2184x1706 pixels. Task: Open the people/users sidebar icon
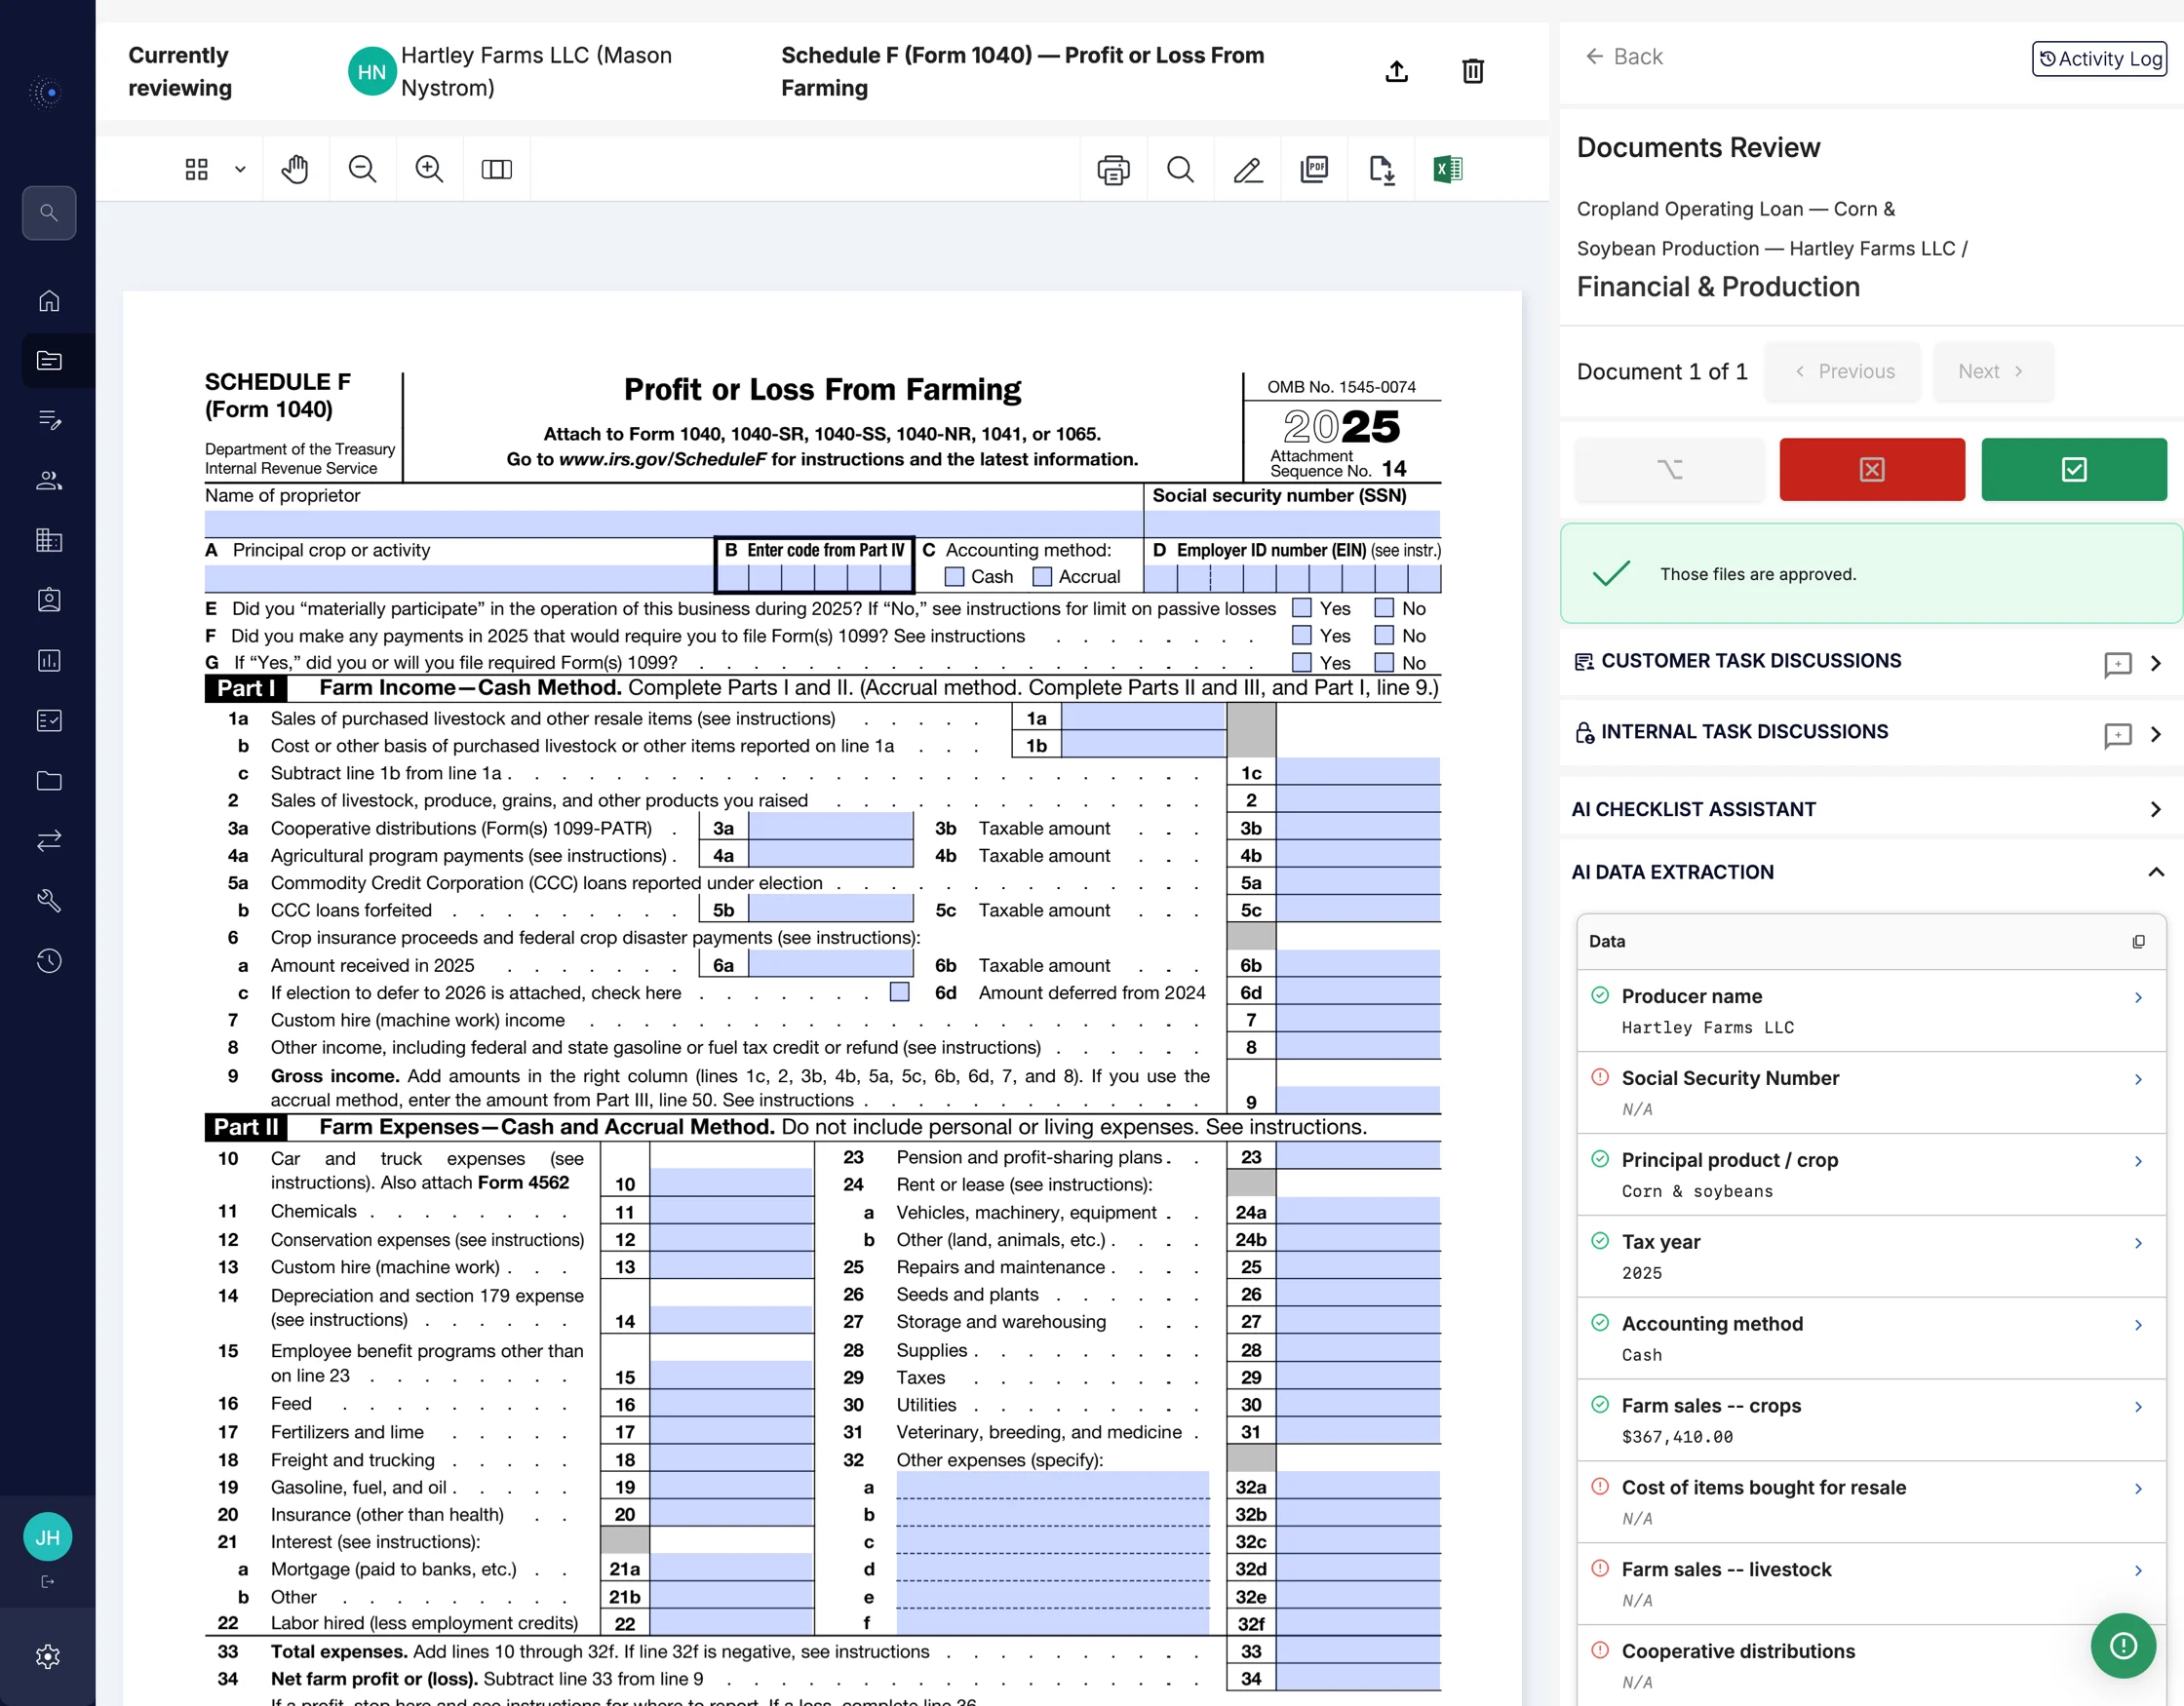(x=48, y=480)
